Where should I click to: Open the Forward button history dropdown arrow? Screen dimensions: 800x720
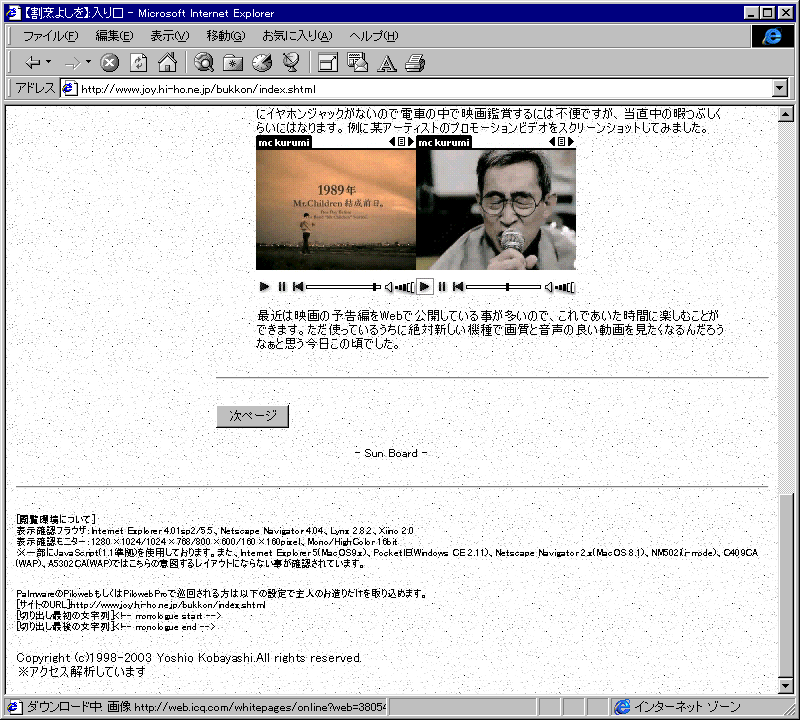(88, 62)
